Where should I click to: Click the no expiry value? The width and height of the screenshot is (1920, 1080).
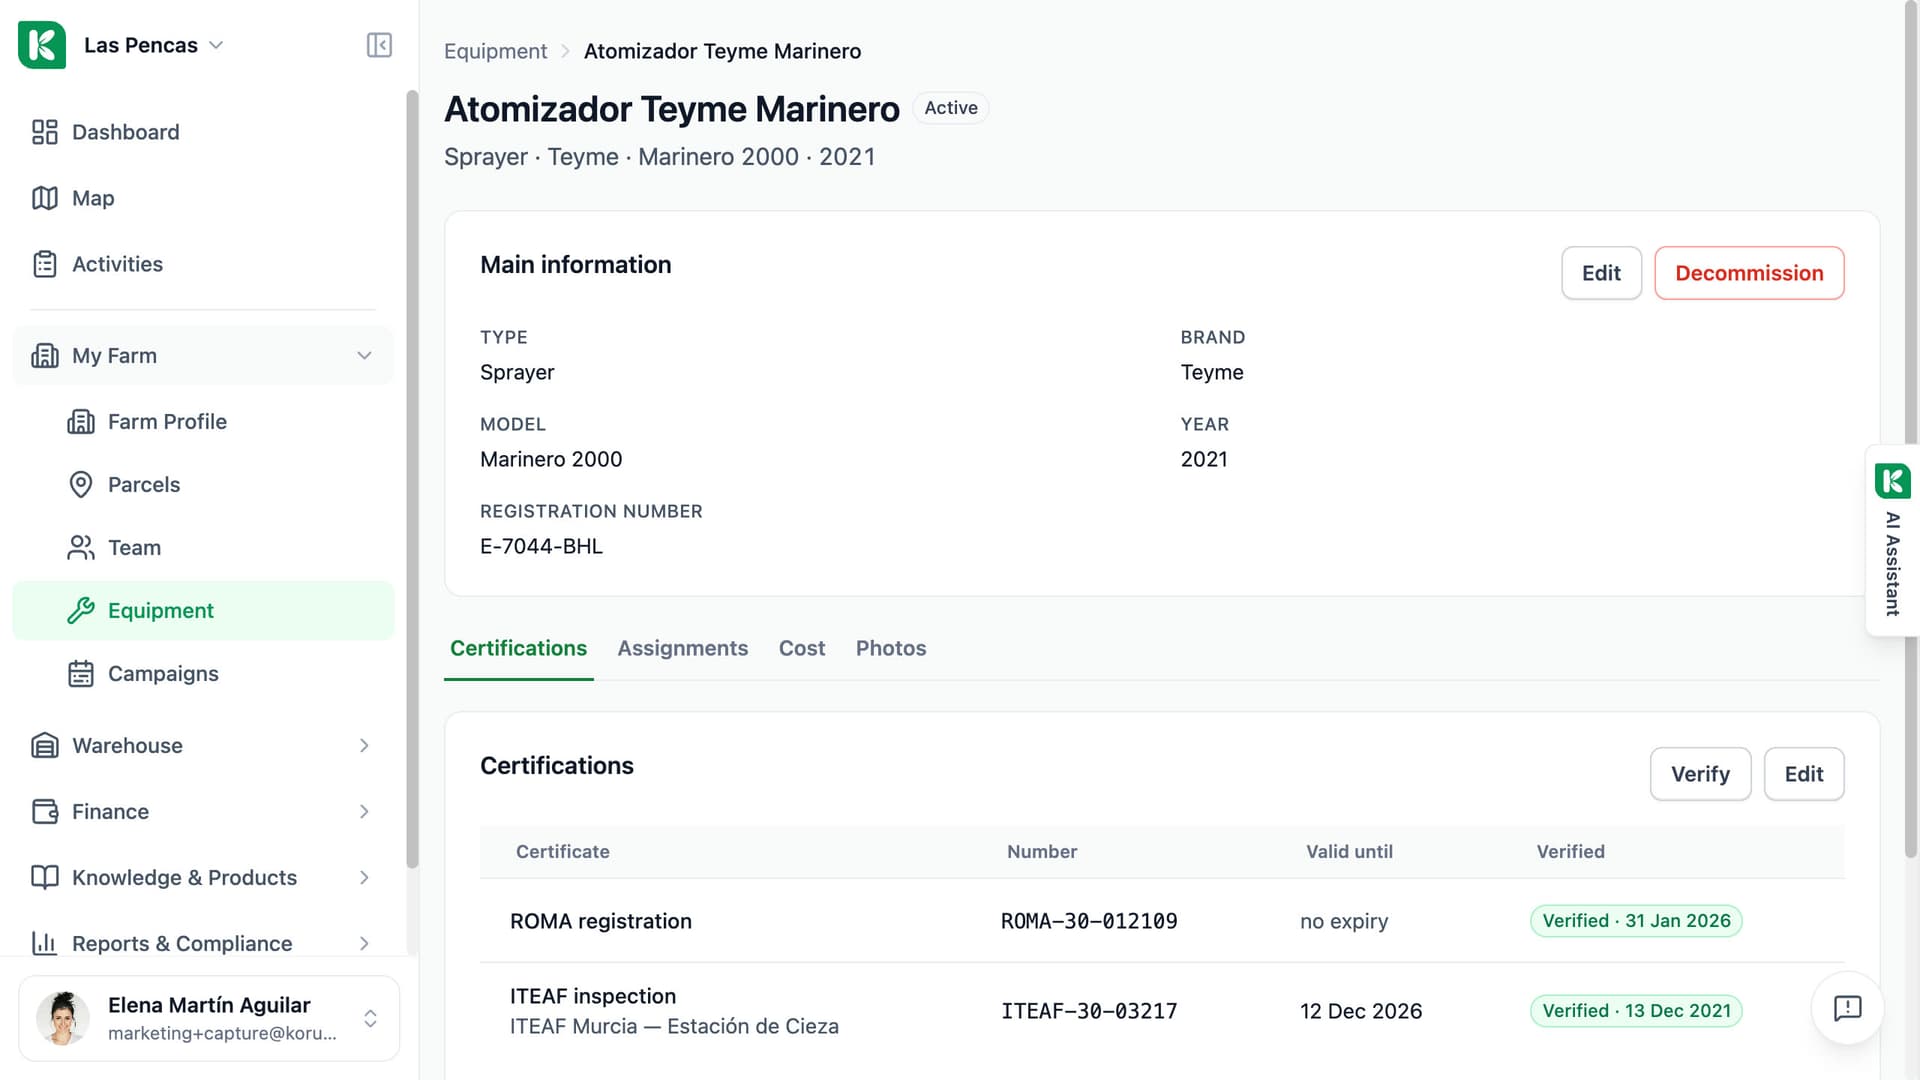(x=1344, y=921)
